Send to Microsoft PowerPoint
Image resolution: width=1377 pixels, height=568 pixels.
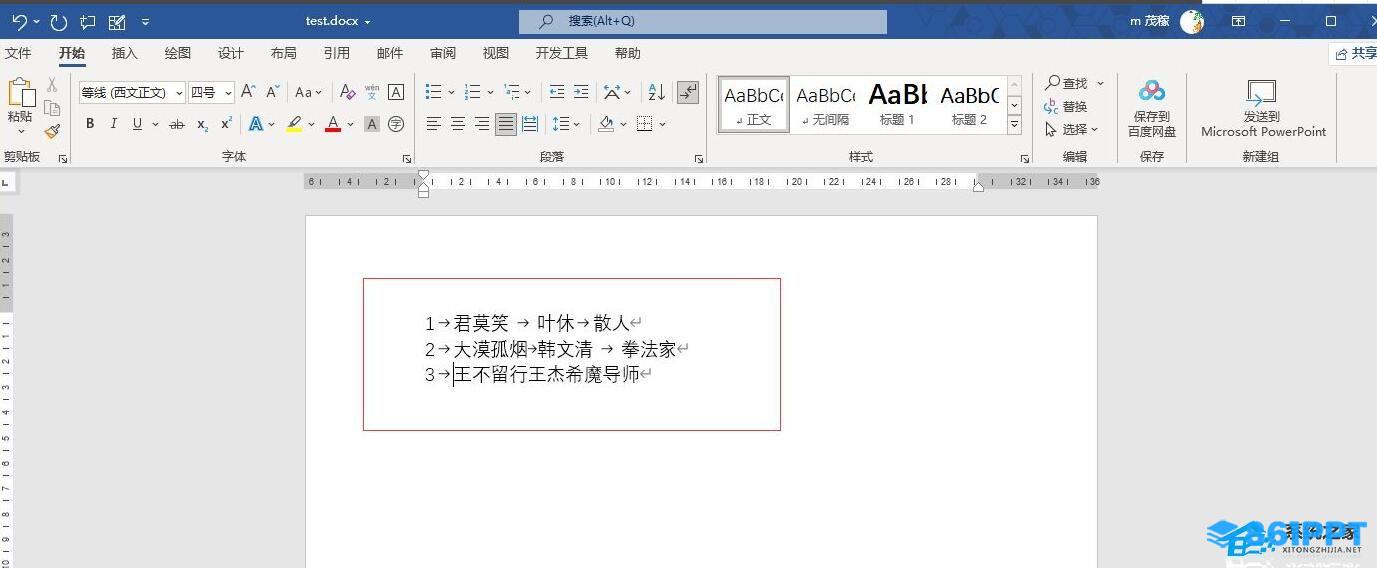[1263, 108]
